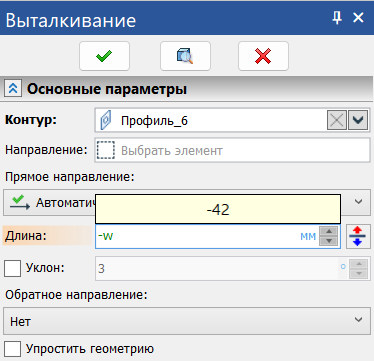374x361 pixels.
Task: Open the Контур dropdown arrow
Action: pyautogui.click(x=358, y=120)
